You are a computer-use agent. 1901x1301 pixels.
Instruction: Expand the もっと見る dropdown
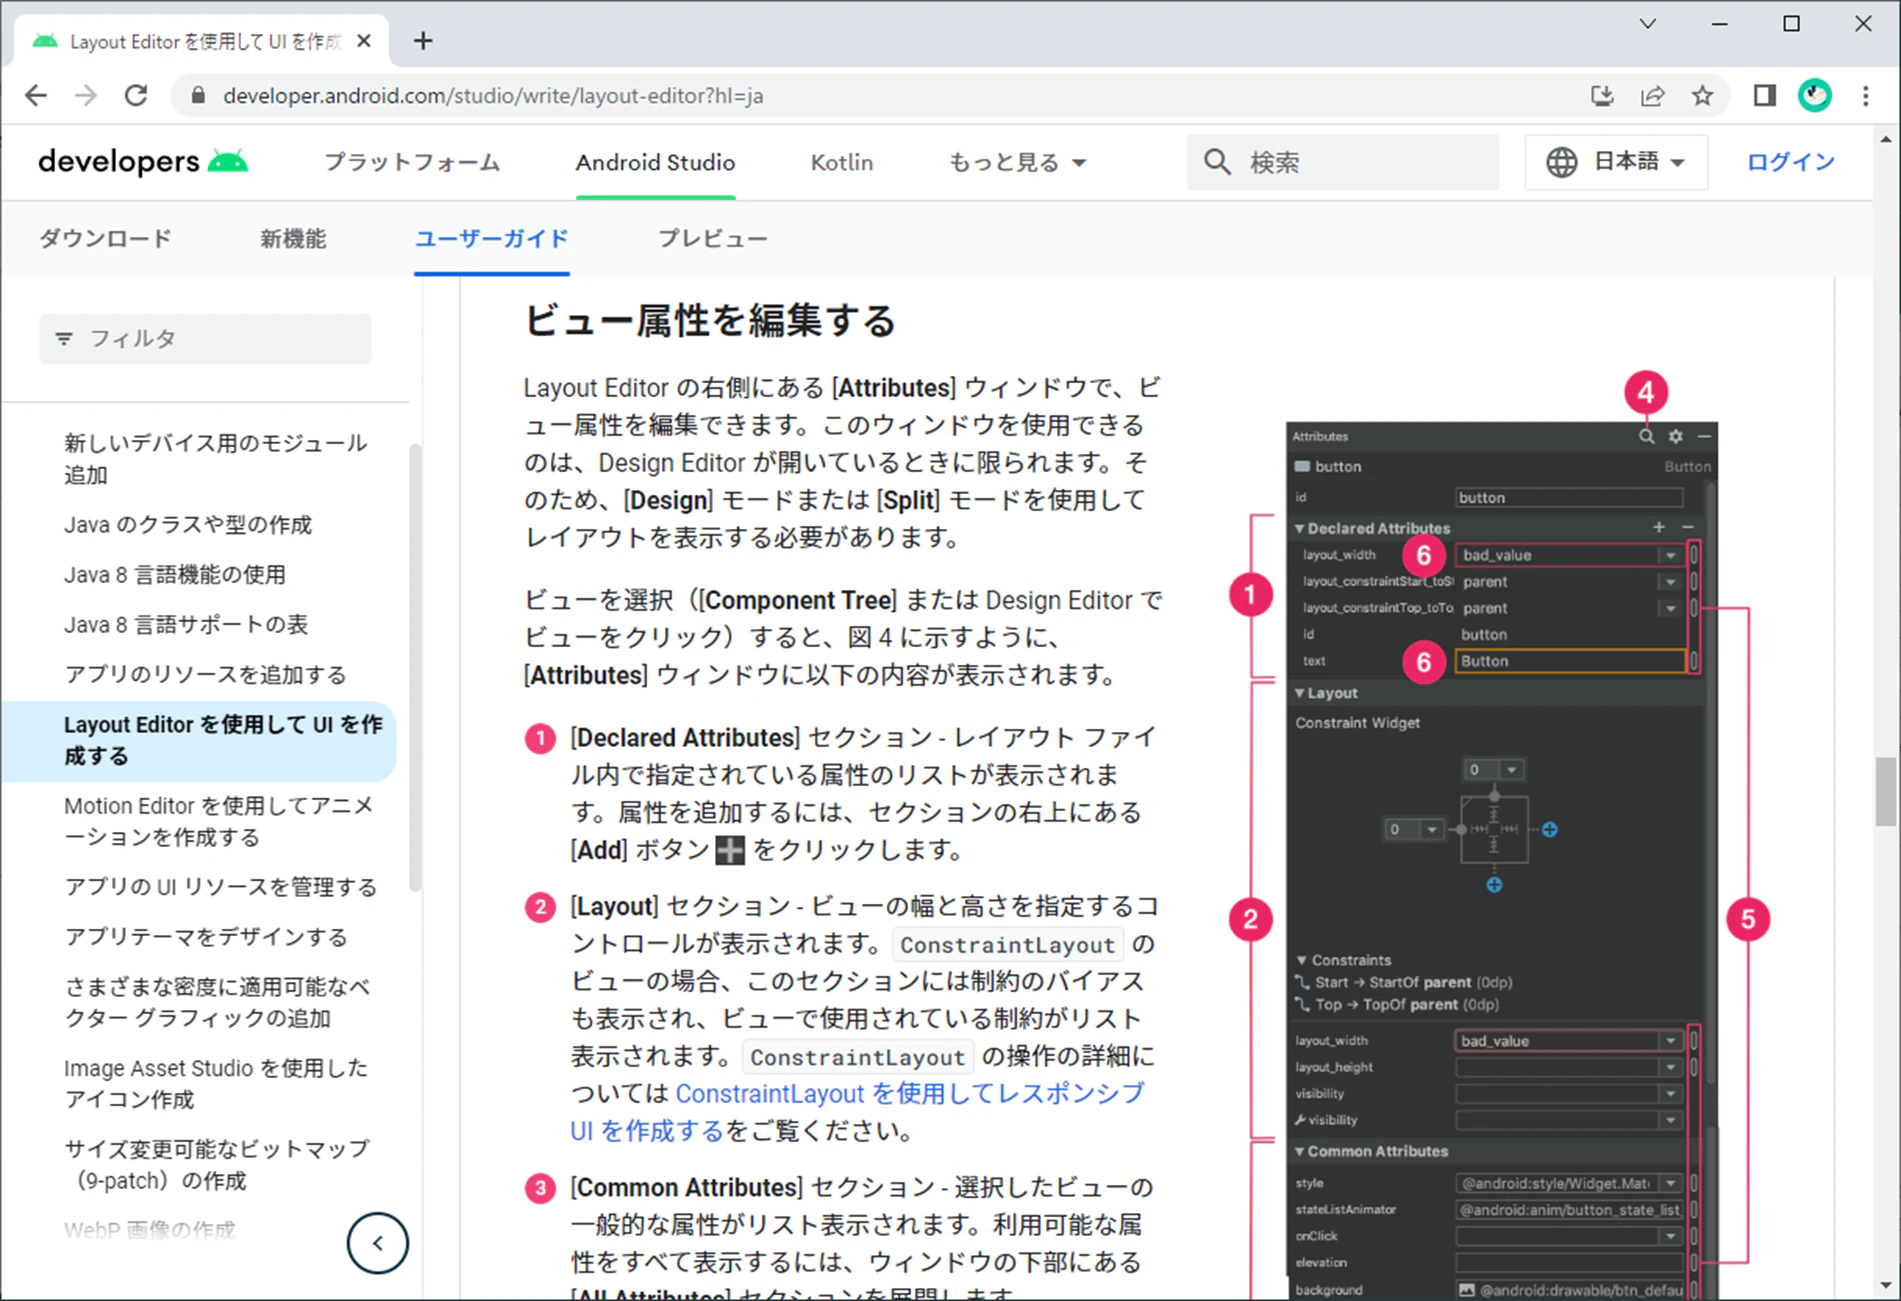click(1017, 162)
